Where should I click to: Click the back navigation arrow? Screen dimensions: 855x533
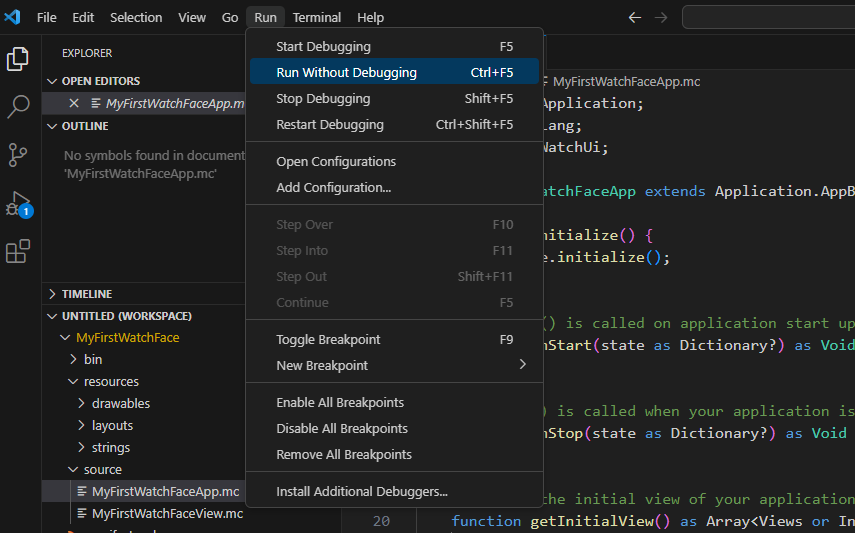634,17
